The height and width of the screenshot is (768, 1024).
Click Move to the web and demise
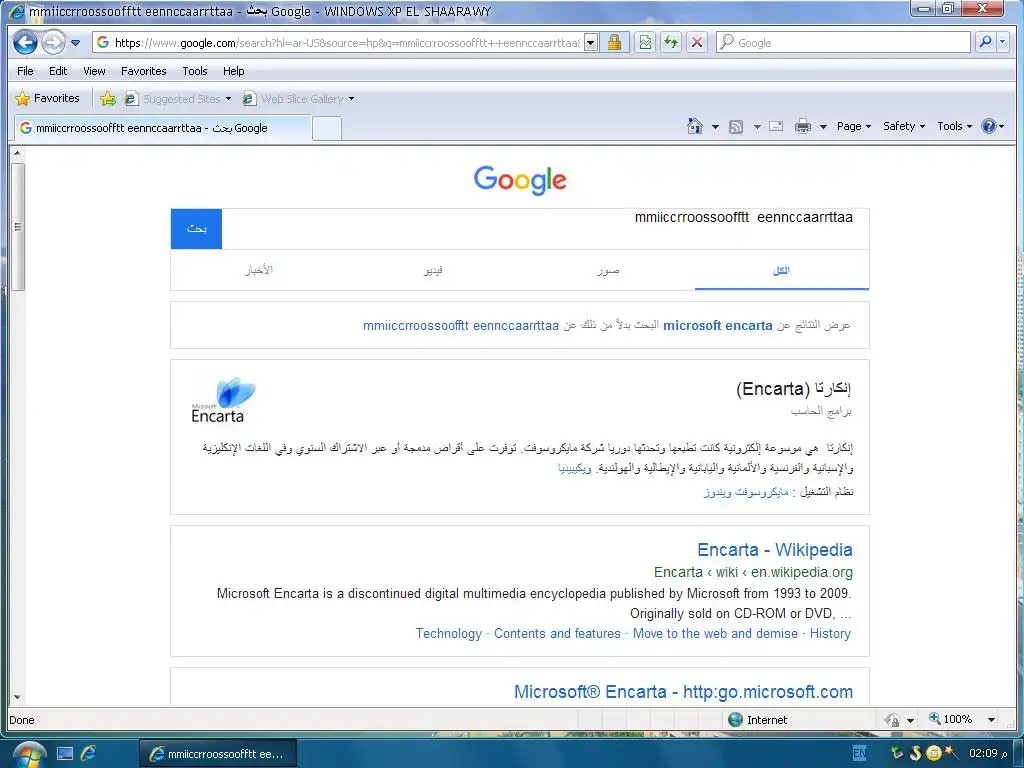click(x=715, y=633)
